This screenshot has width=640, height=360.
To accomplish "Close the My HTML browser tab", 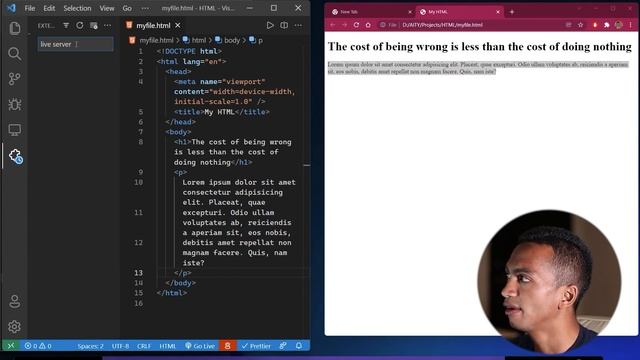I will click(498, 12).
